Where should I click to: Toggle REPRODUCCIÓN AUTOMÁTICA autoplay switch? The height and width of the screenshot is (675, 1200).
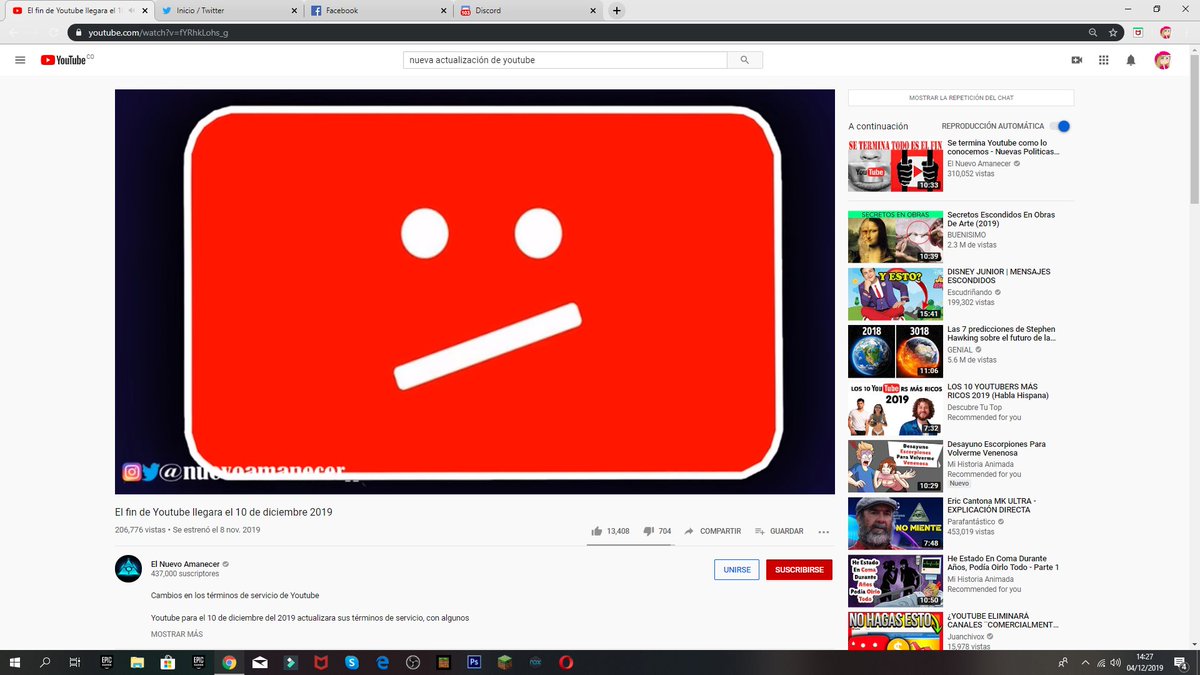(x=1061, y=126)
